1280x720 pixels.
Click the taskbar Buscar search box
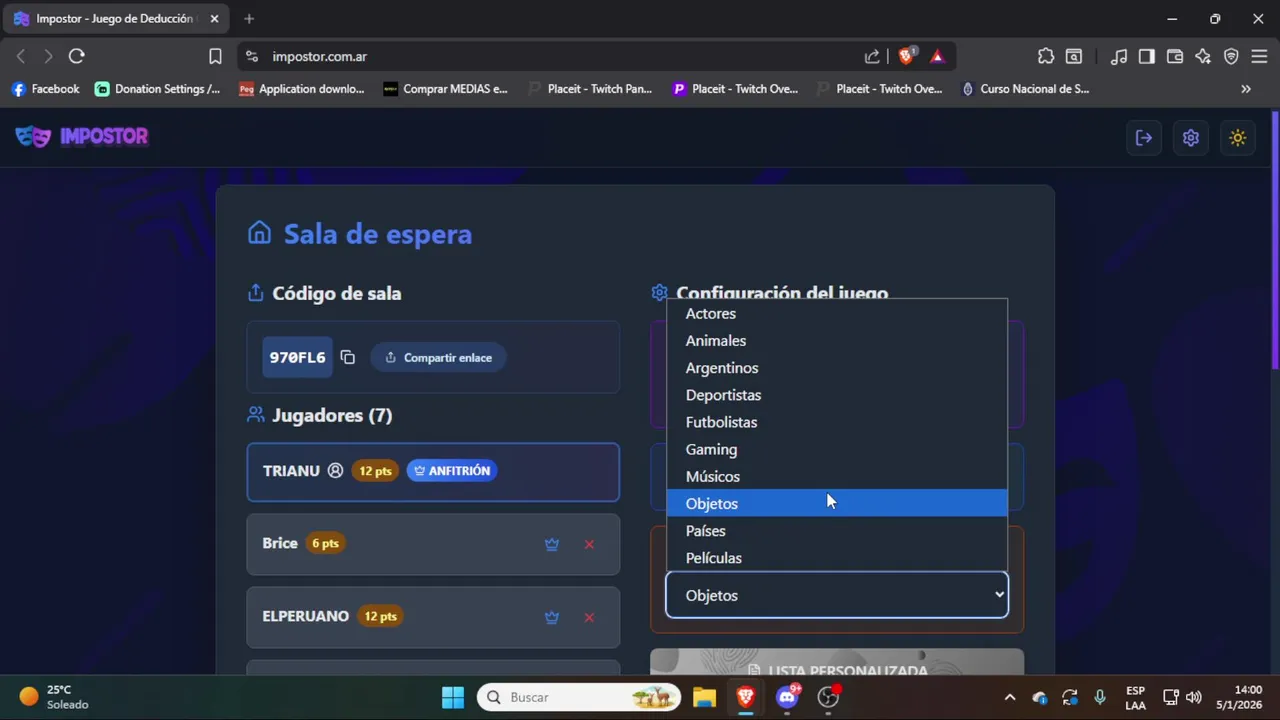click(579, 697)
